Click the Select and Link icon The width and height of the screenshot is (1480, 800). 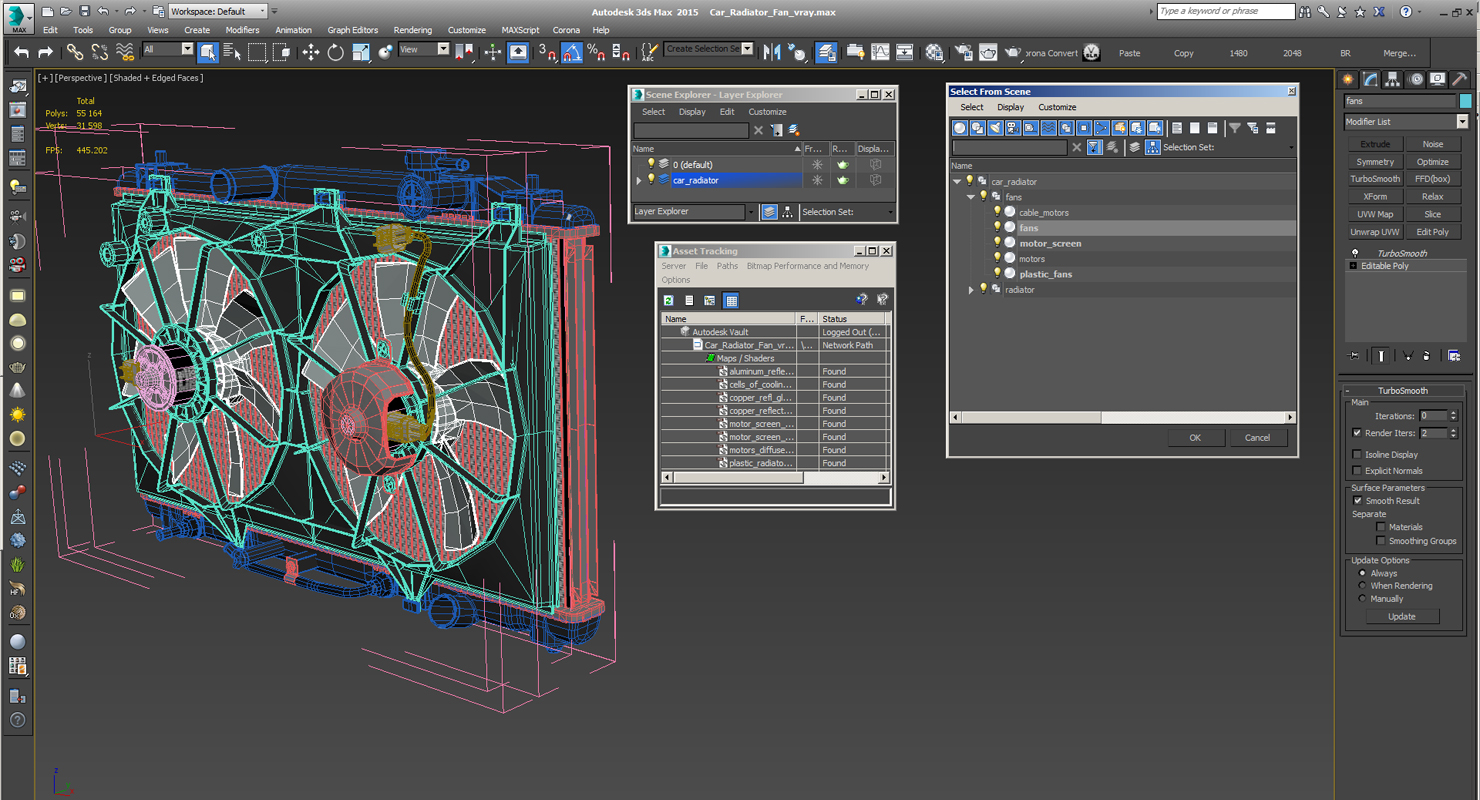click(x=75, y=52)
